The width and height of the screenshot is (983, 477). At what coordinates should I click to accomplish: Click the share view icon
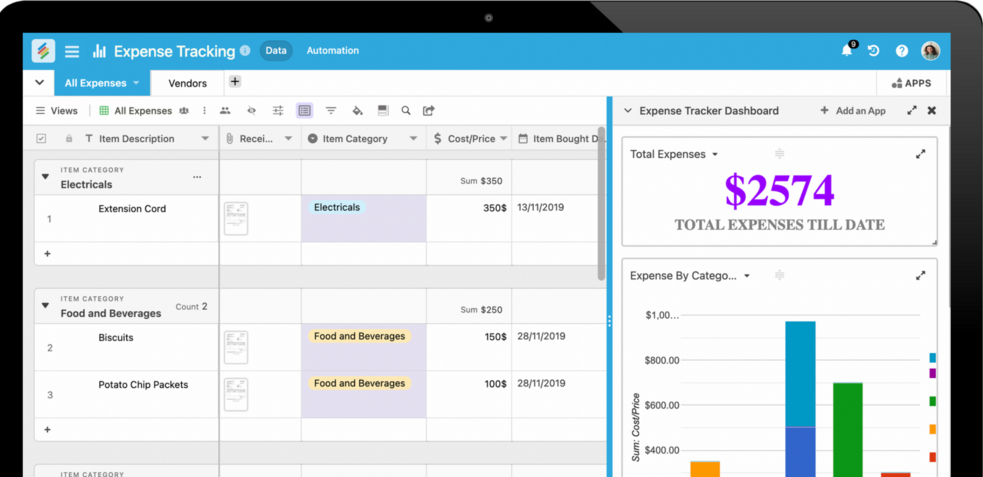(x=429, y=111)
